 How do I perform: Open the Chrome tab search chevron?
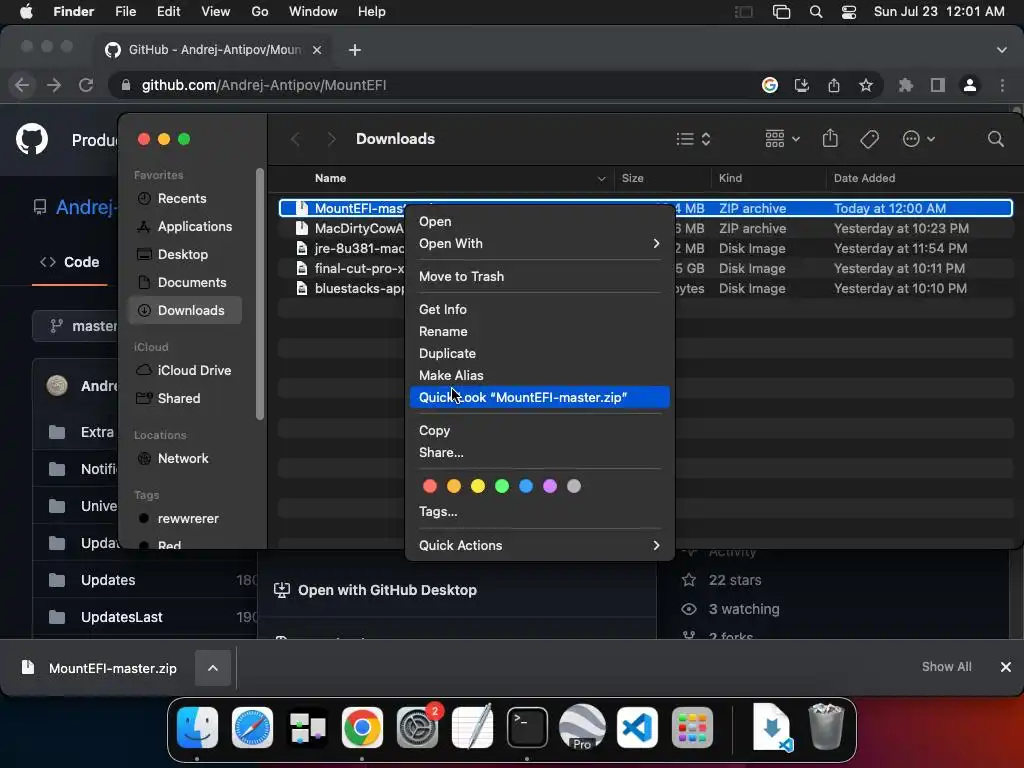(1001, 50)
